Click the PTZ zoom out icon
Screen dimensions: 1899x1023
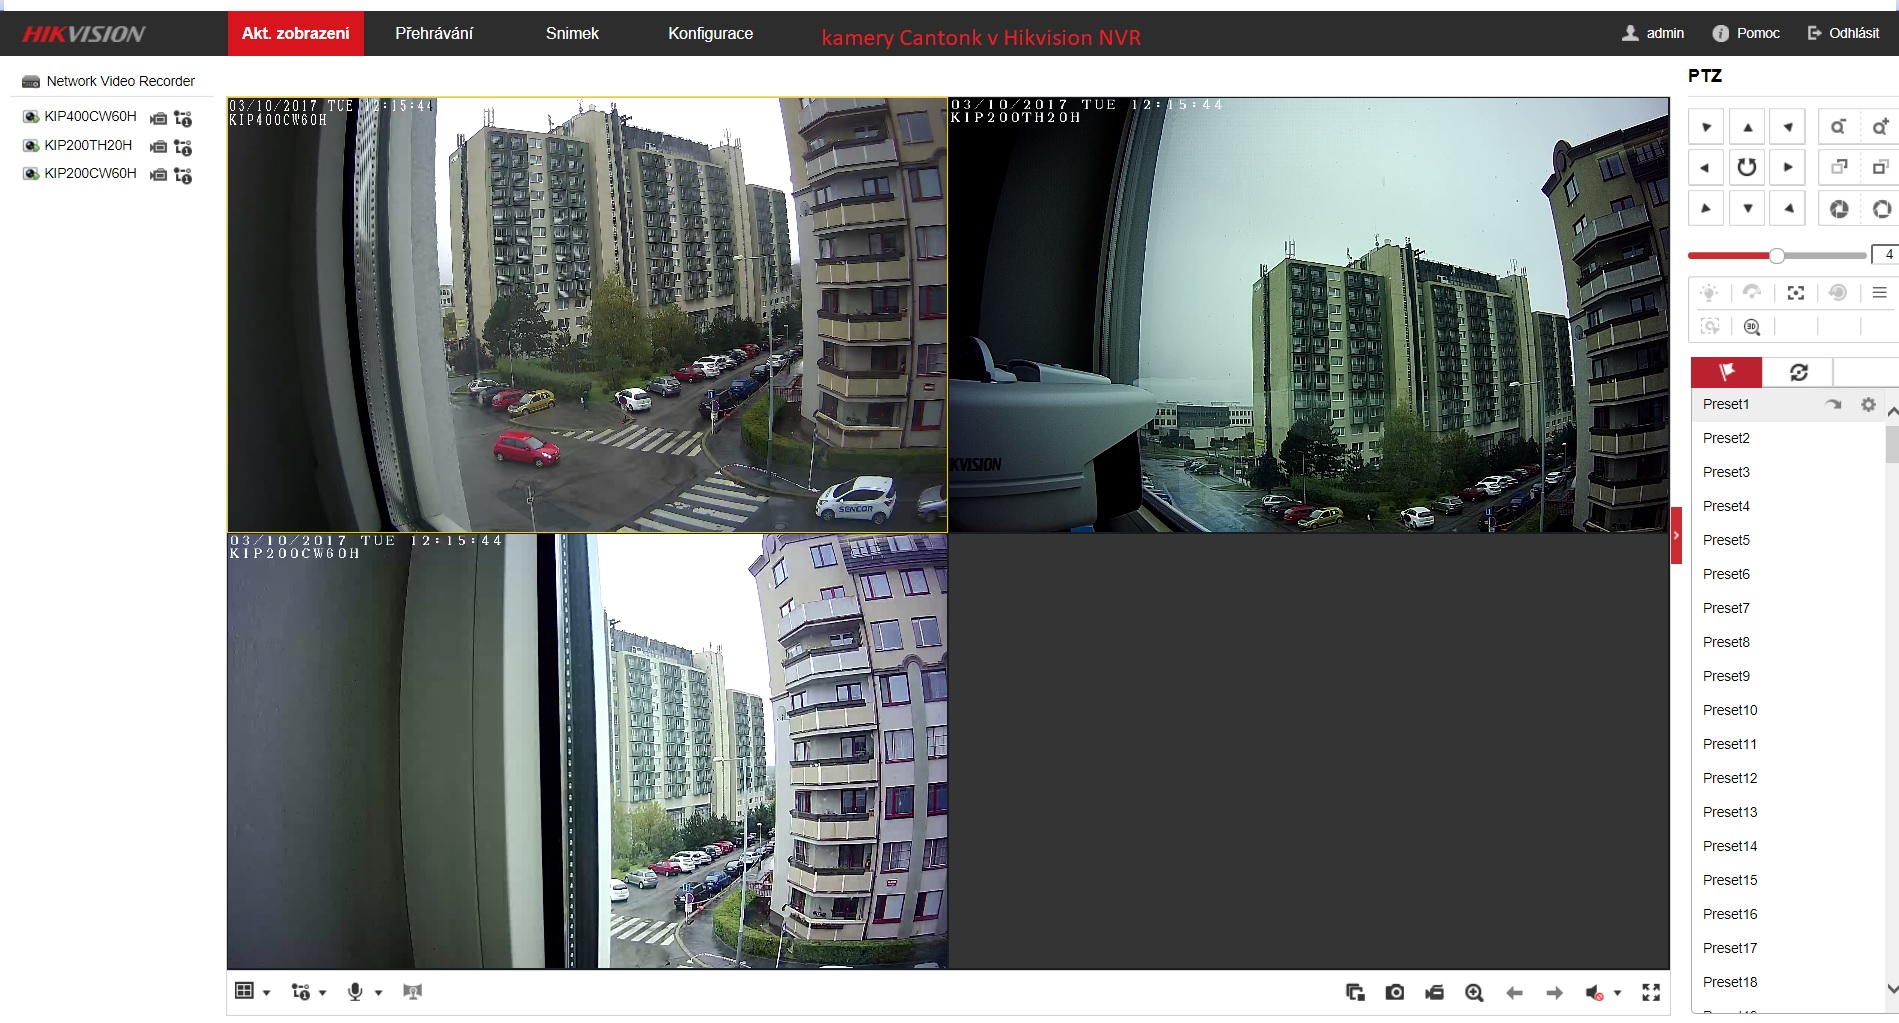click(x=1838, y=127)
